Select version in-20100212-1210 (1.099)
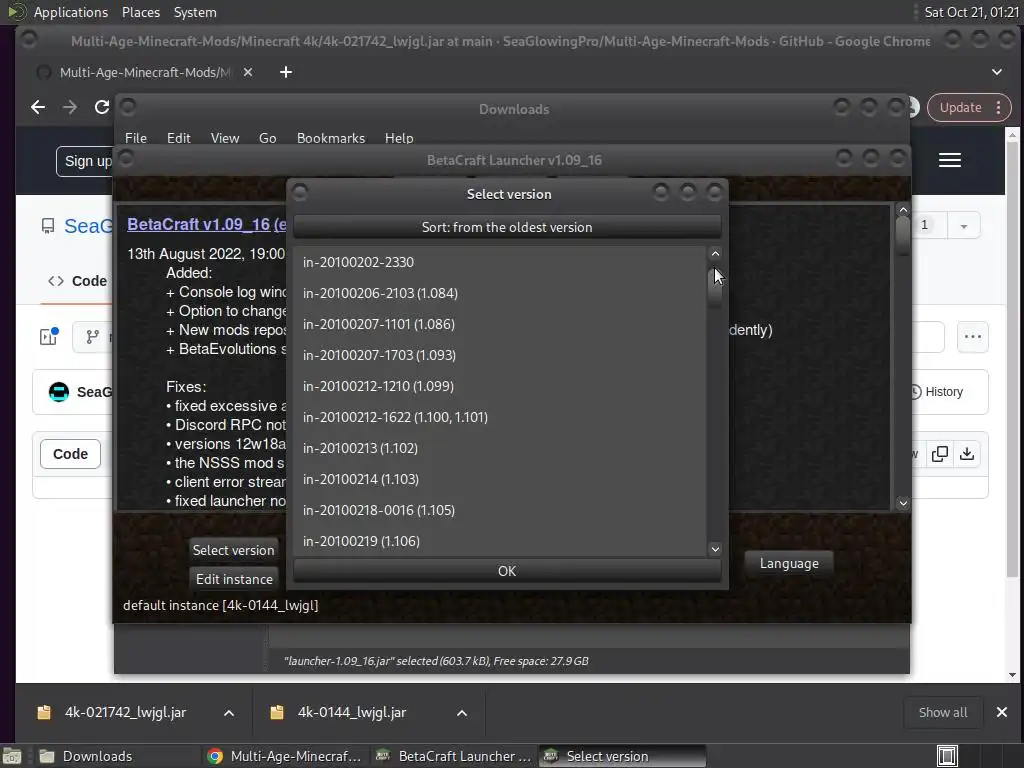The image size is (1024, 768). [x=500, y=386]
